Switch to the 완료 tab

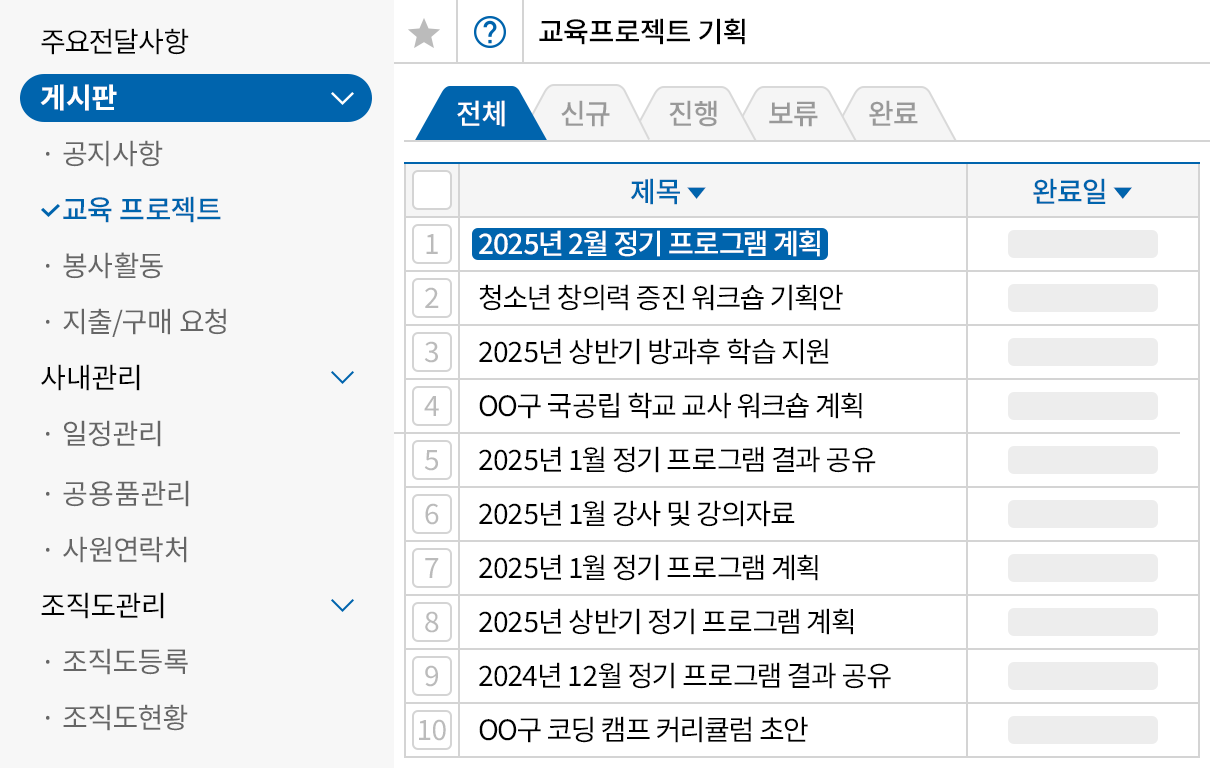[x=895, y=112]
